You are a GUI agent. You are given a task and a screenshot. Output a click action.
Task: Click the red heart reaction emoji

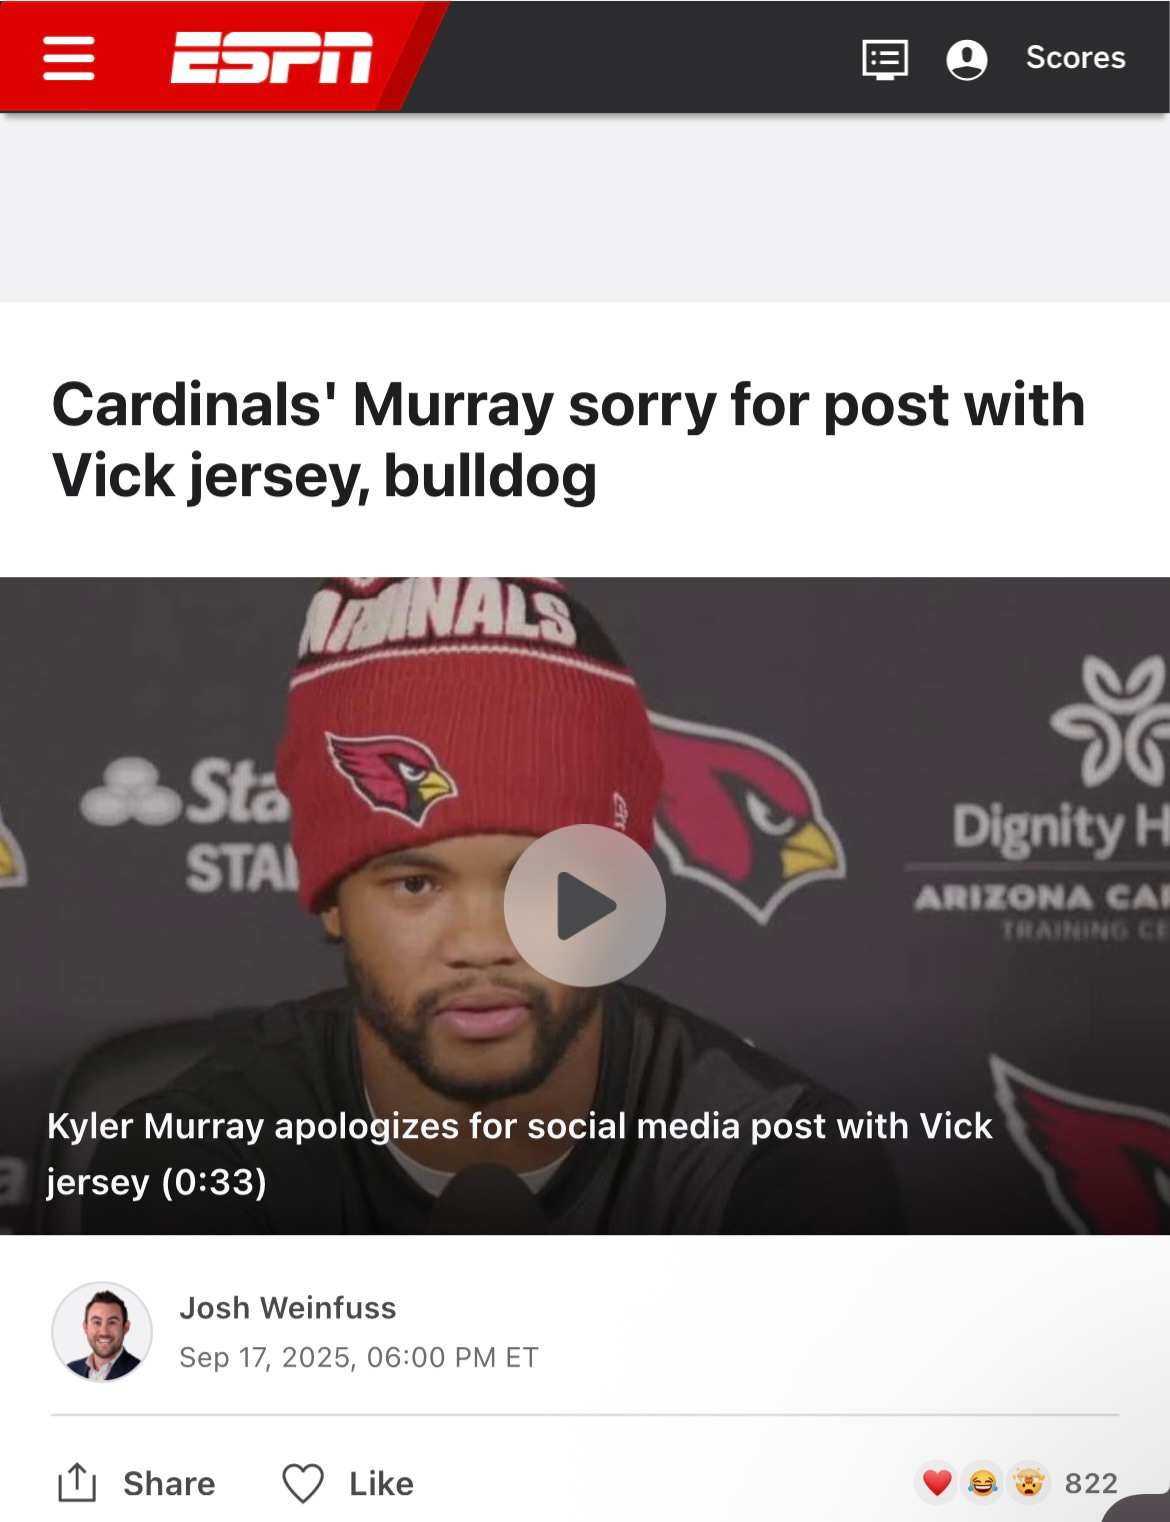(937, 1483)
